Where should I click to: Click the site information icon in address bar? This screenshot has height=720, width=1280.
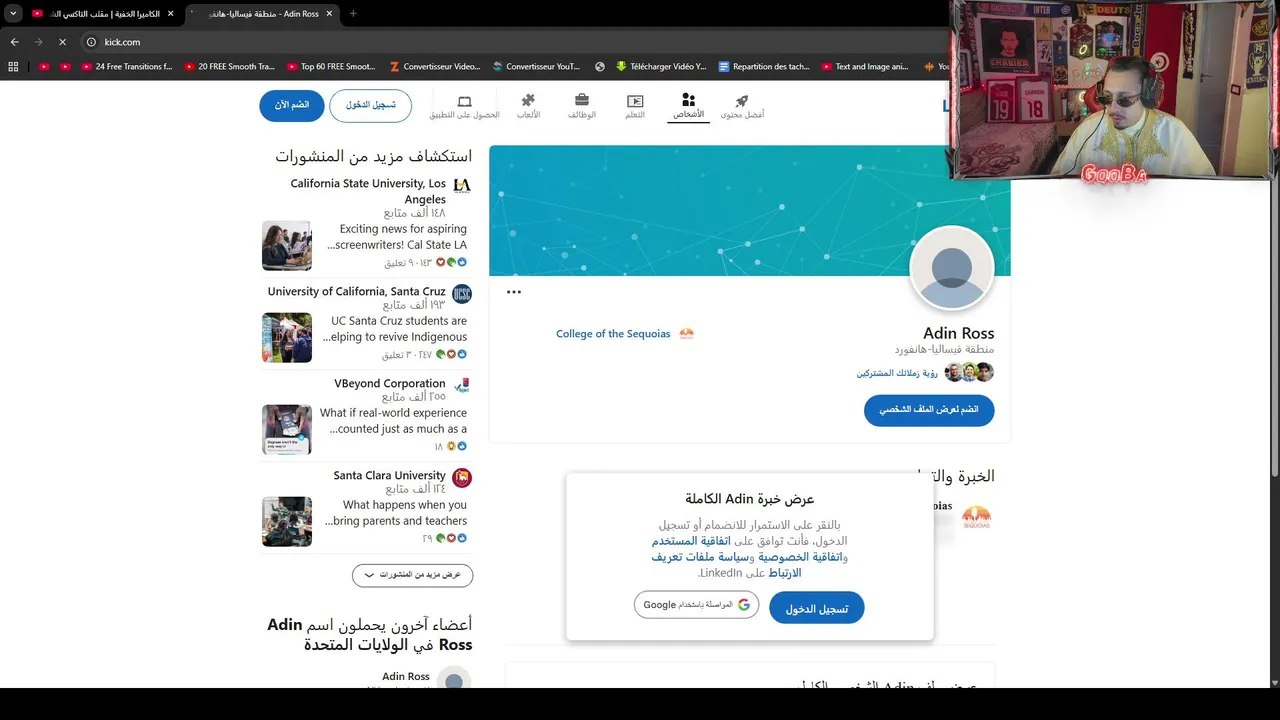91,42
